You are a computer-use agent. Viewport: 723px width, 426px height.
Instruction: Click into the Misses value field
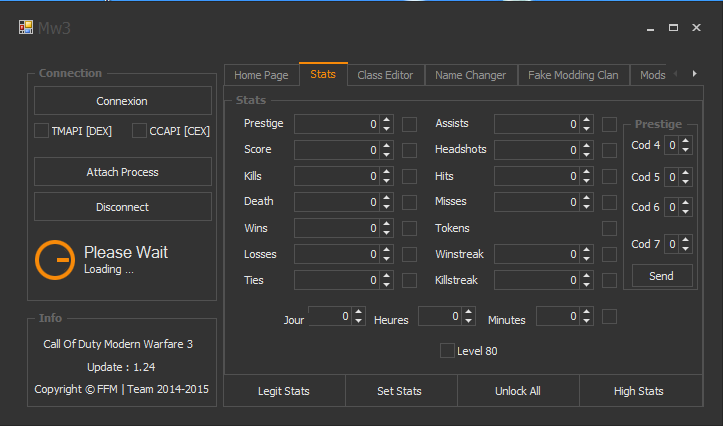coord(537,202)
